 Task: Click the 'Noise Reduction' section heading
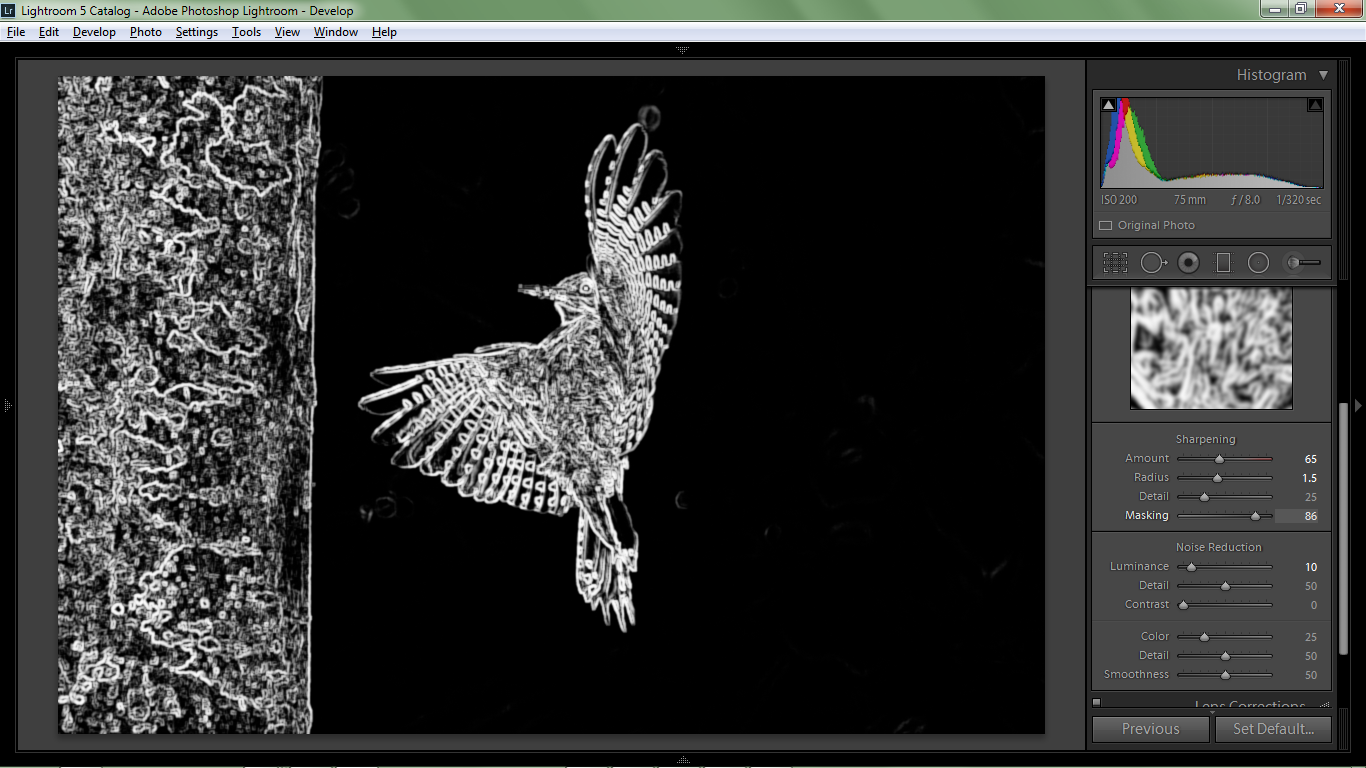(1218, 547)
